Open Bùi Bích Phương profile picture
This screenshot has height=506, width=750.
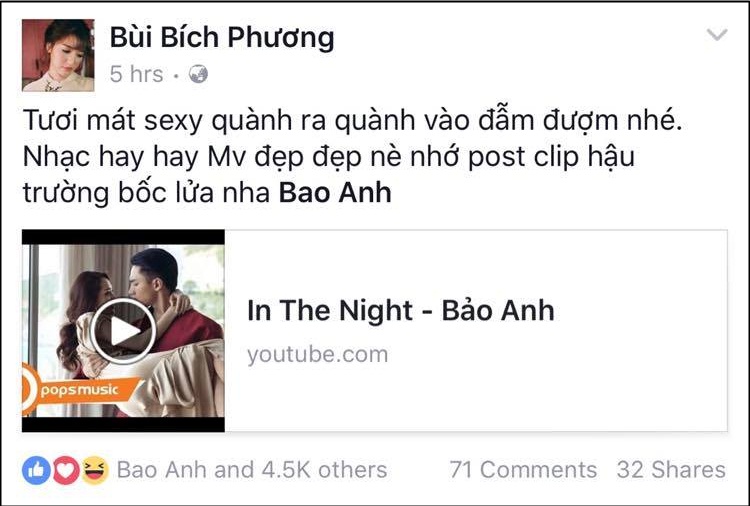(58, 55)
